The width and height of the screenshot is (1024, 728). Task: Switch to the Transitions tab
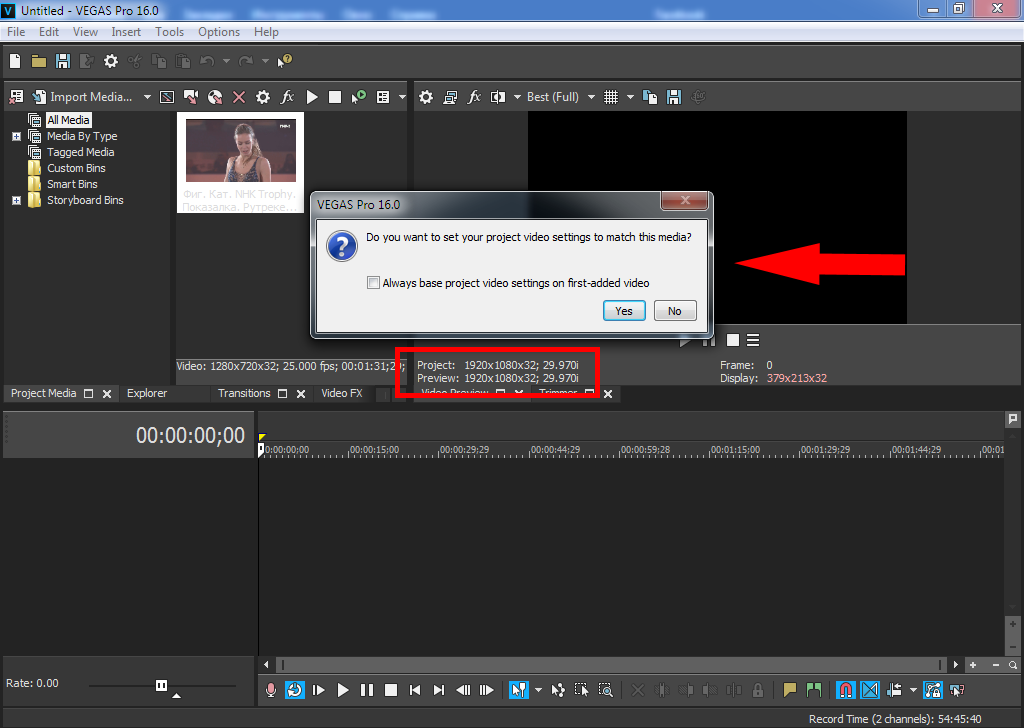click(x=244, y=393)
